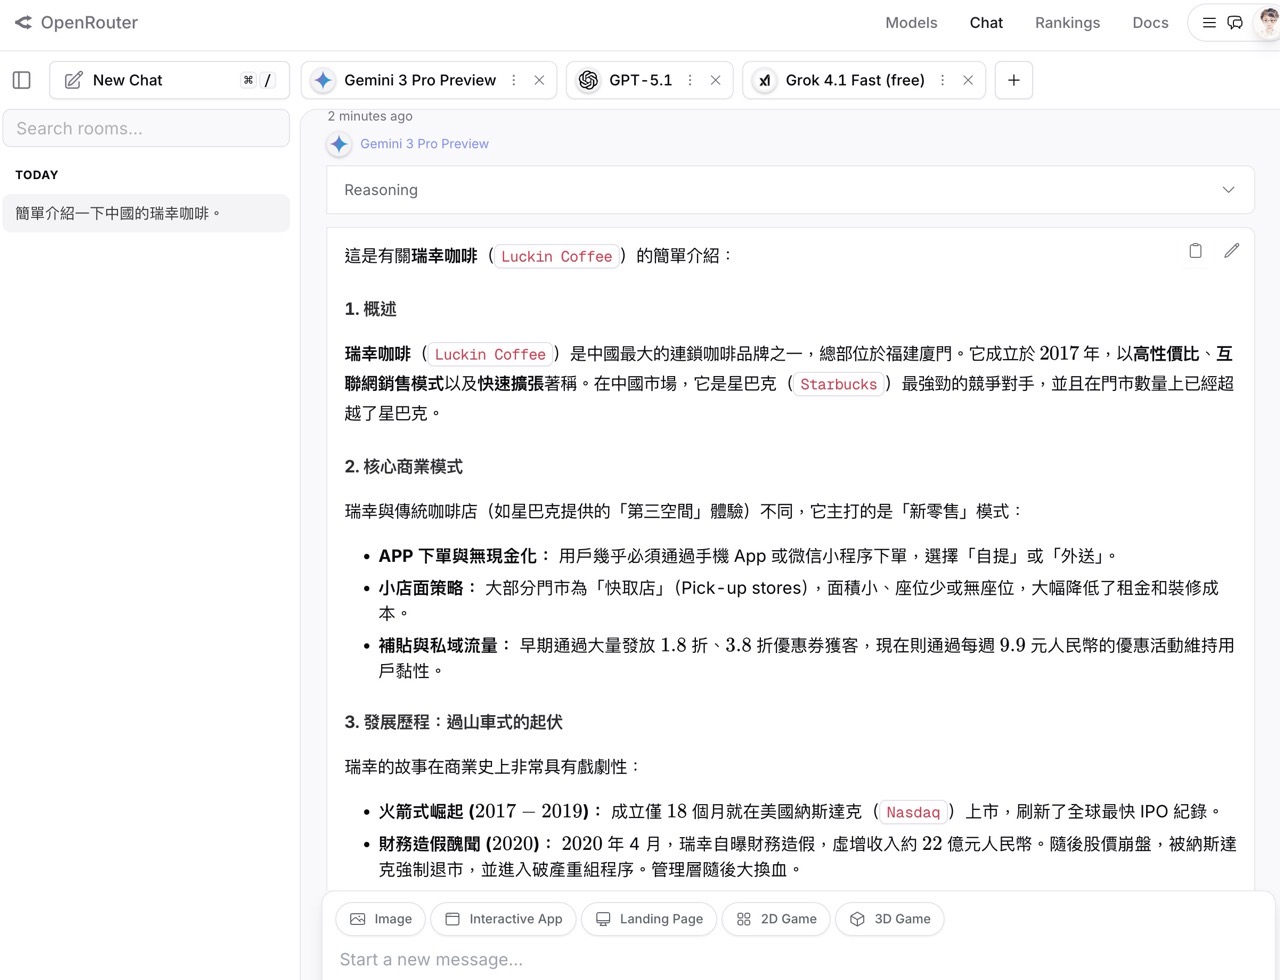Click the edit response pencil icon

click(1231, 251)
